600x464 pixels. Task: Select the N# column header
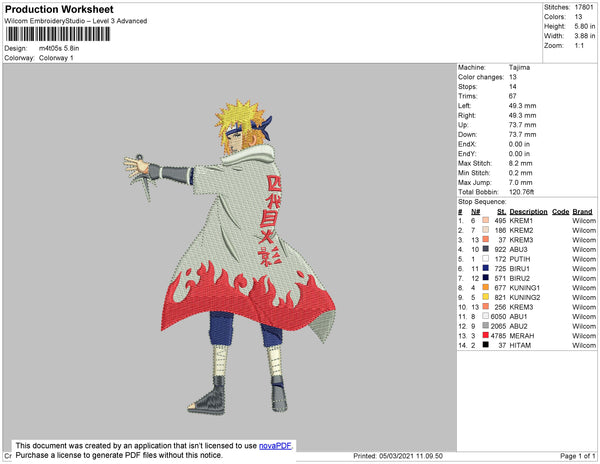tap(476, 212)
